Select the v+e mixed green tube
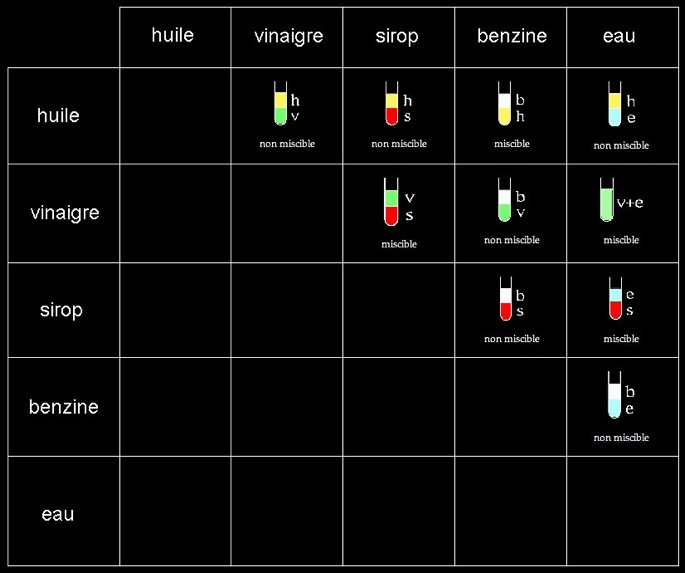685x573 pixels. (607, 200)
